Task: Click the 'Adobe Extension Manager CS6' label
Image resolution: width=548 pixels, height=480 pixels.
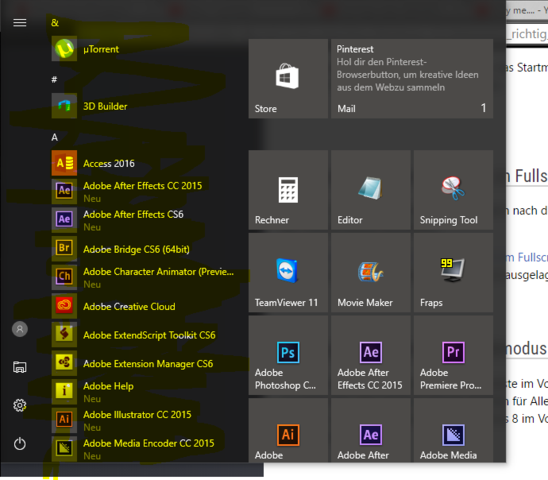Action: pyautogui.click(x=148, y=364)
